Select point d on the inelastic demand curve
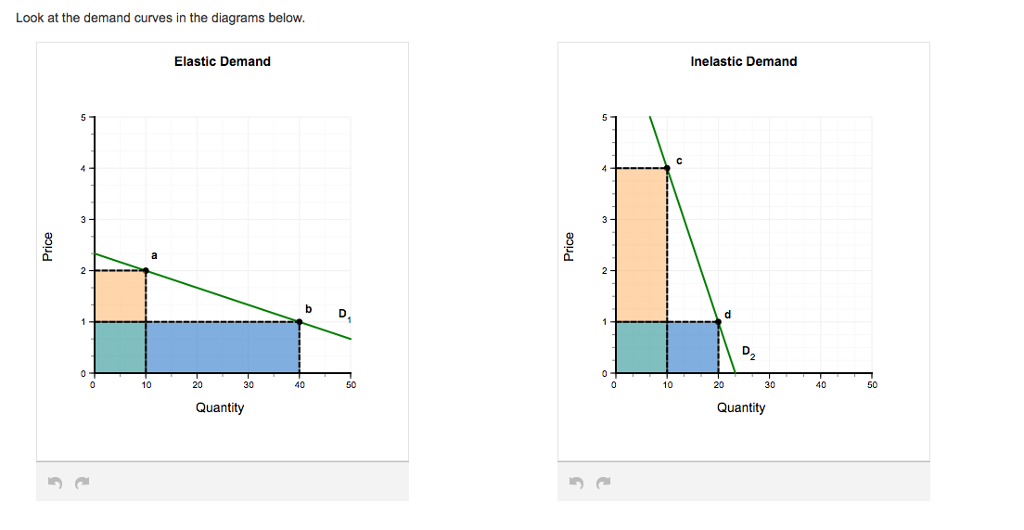The height and width of the screenshot is (530, 1024). pyautogui.click(x=719, y=321)
